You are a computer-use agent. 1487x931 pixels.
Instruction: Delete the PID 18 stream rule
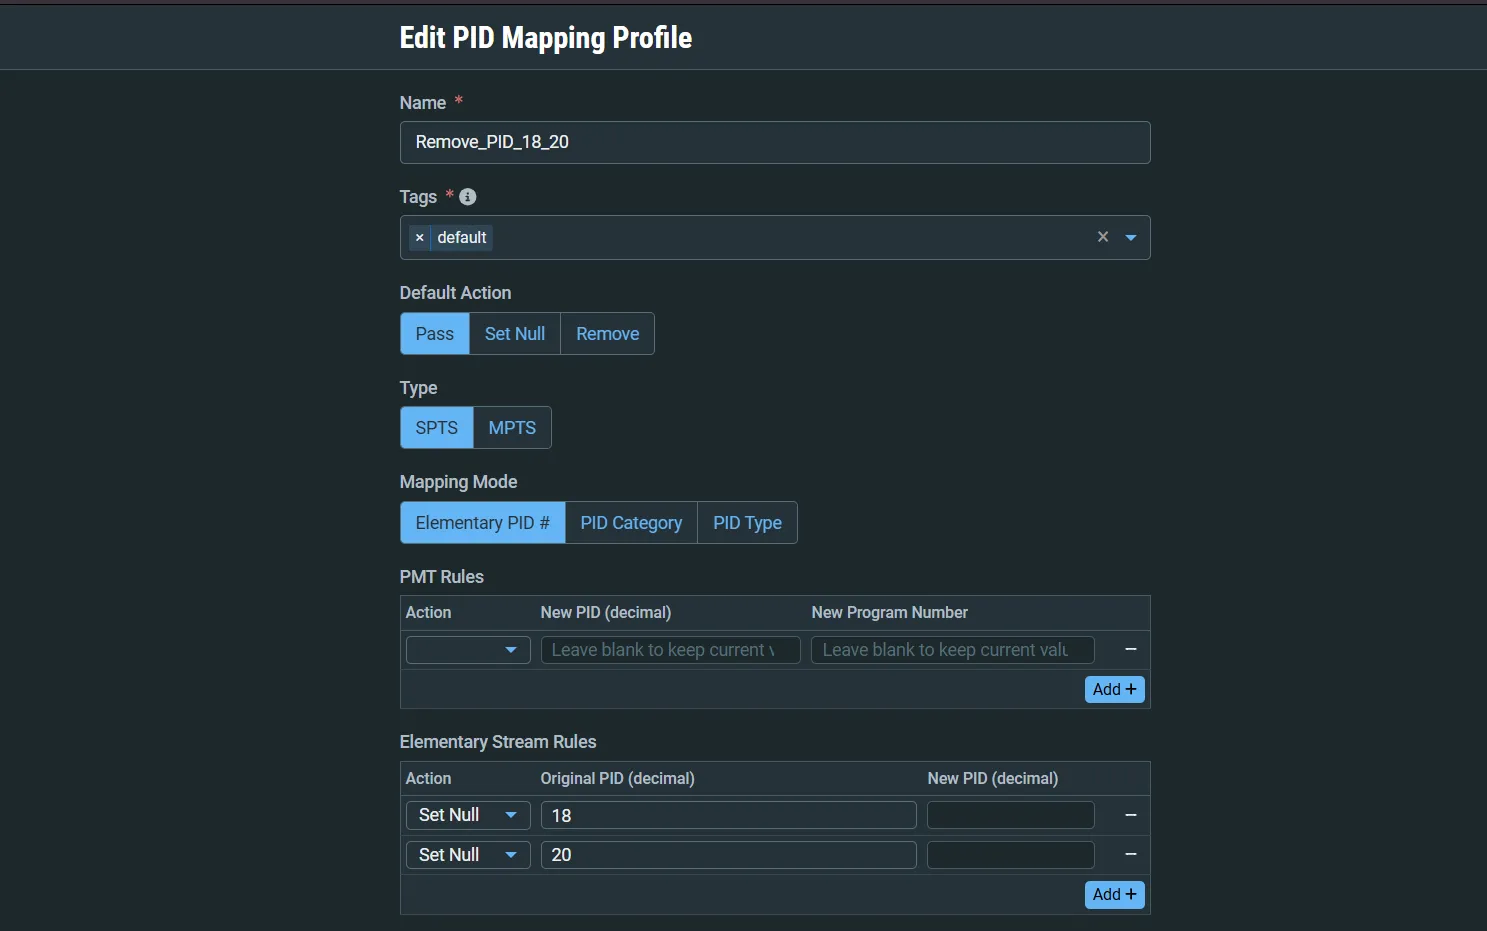point(1131,815)
